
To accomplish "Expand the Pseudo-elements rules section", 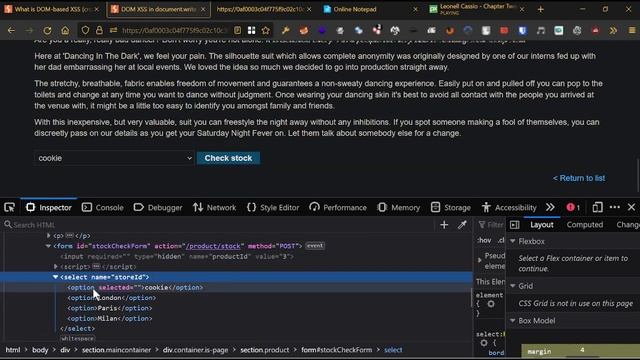I will click(x=480, y=260).
